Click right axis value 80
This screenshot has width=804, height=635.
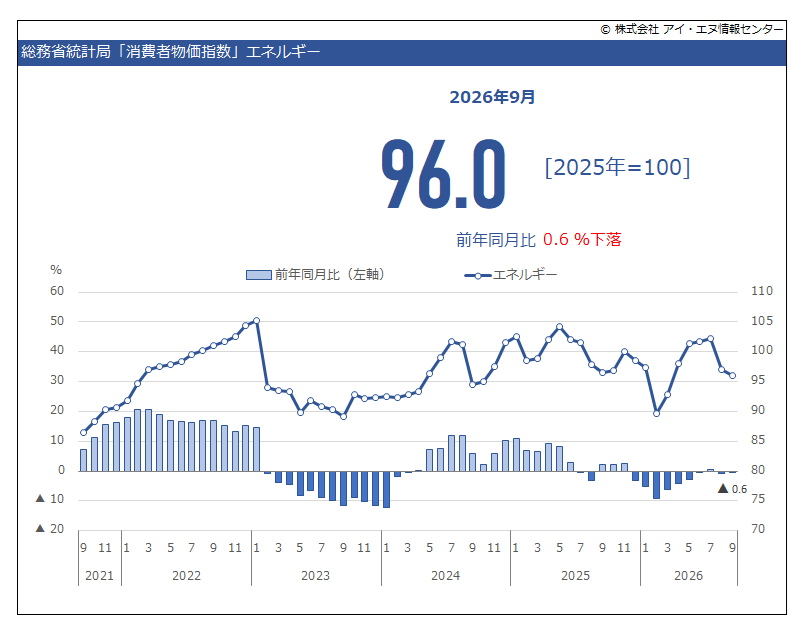758,470
